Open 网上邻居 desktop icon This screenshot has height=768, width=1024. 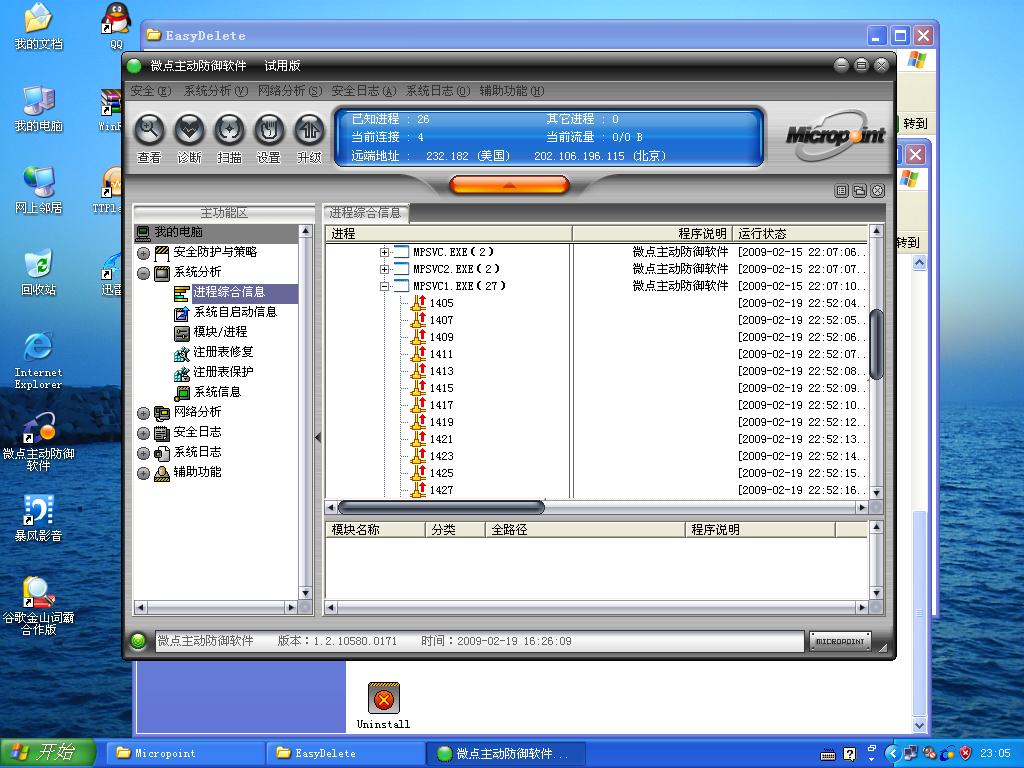click(38, 191)
